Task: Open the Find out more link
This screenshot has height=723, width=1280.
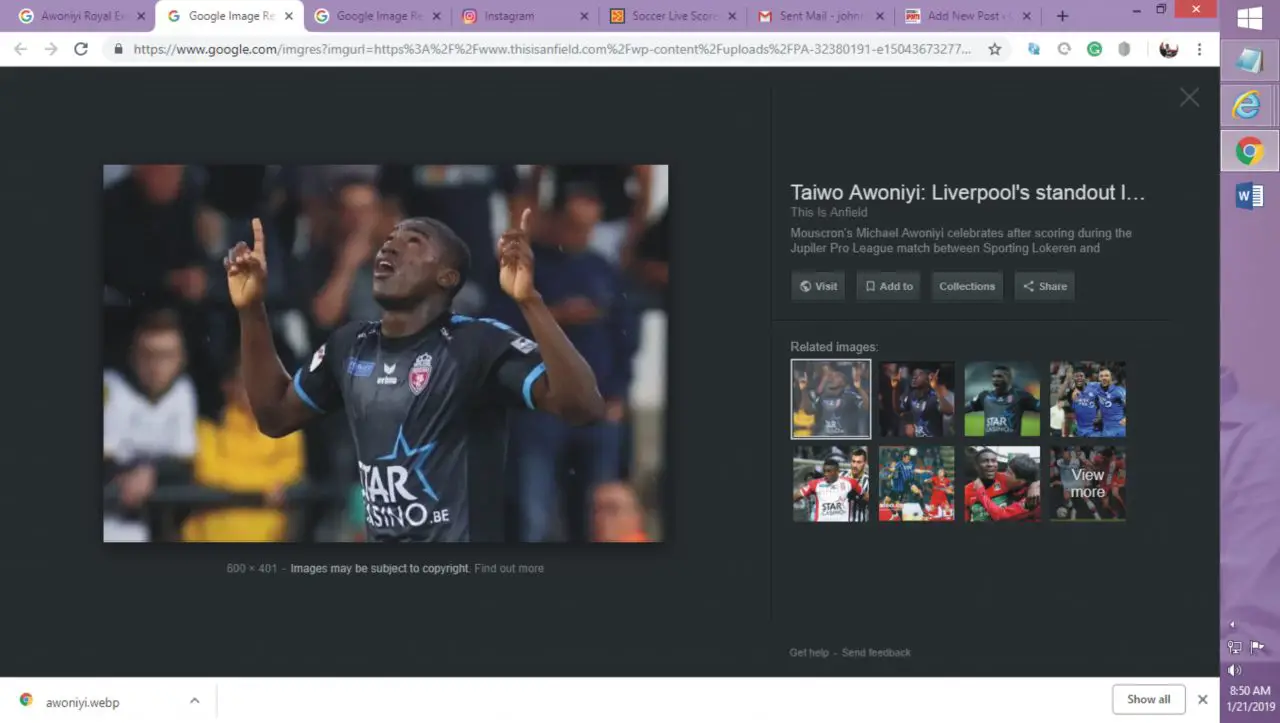Action: 509,568
